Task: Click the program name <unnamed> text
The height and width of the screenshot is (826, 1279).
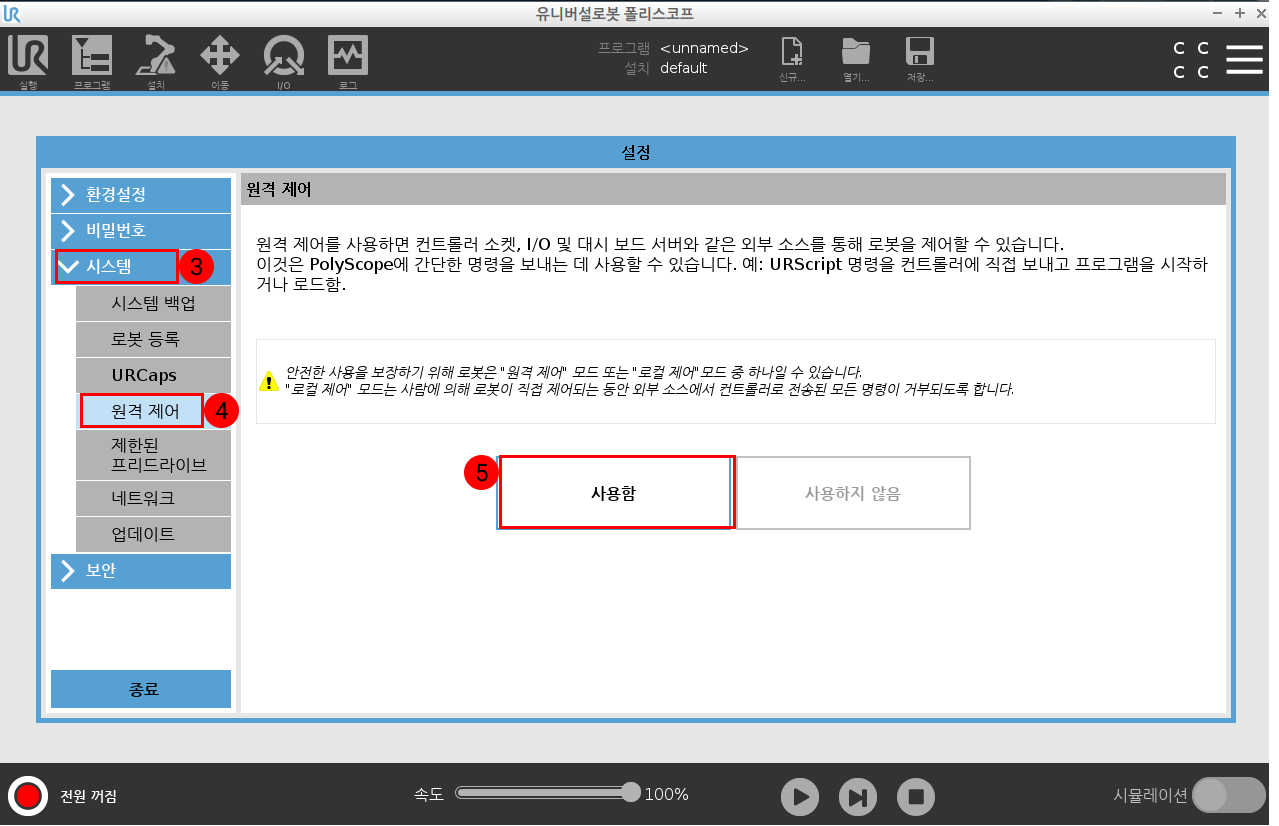Action: 704,48
